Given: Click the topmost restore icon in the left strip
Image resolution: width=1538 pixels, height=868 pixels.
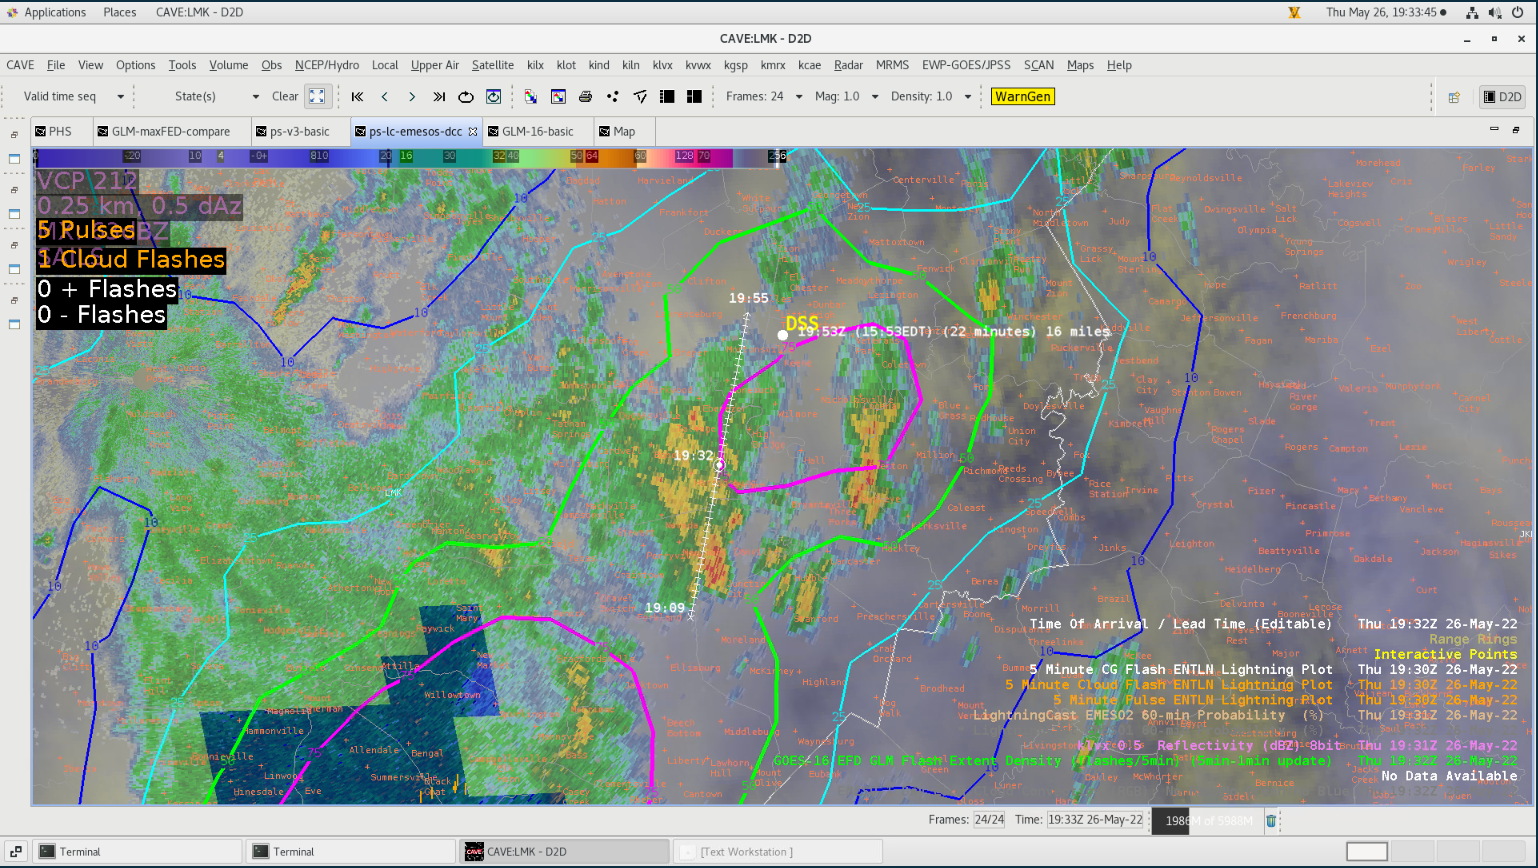Looking at the screenshot, I should pyautogui.click(x=14, y=134).
